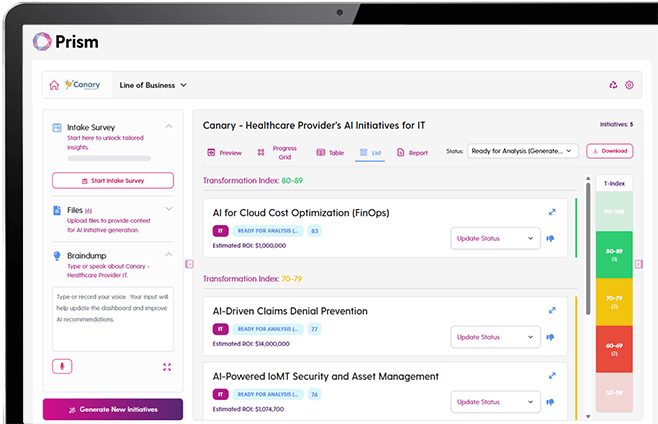Click the recycle icon near settings
The image size is (658, 424).
(613, 85)
